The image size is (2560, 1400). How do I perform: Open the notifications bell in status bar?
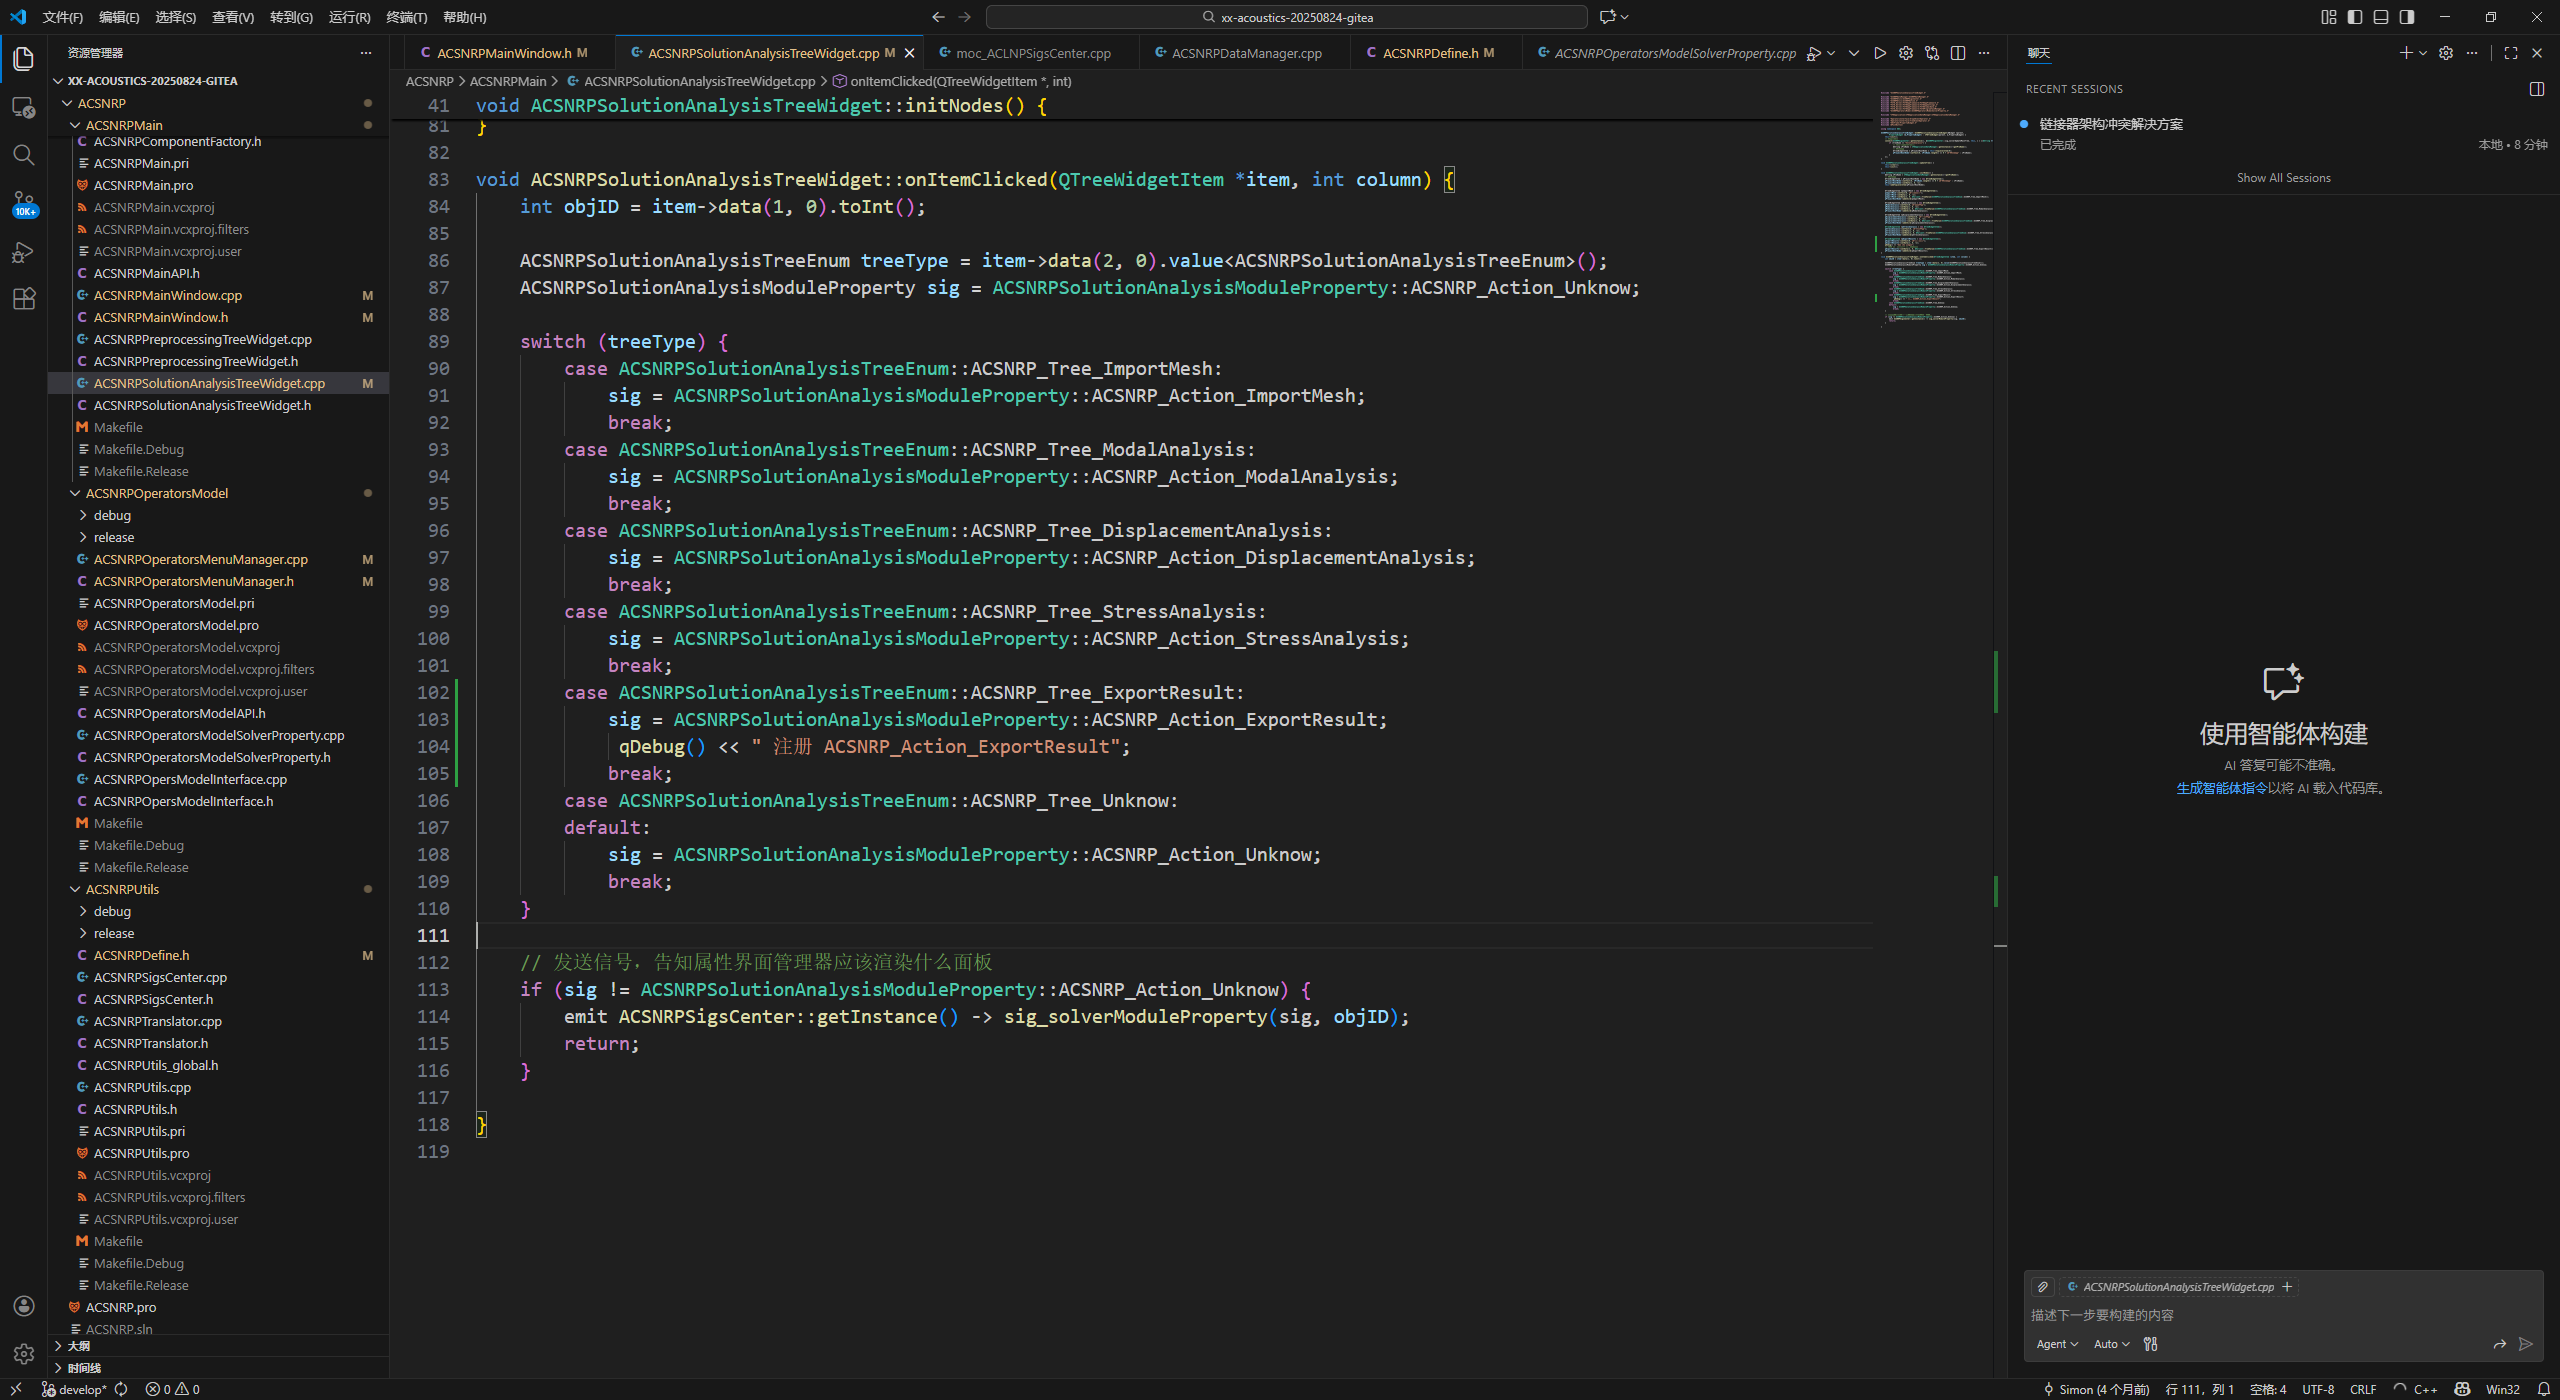(2543, 1389)
